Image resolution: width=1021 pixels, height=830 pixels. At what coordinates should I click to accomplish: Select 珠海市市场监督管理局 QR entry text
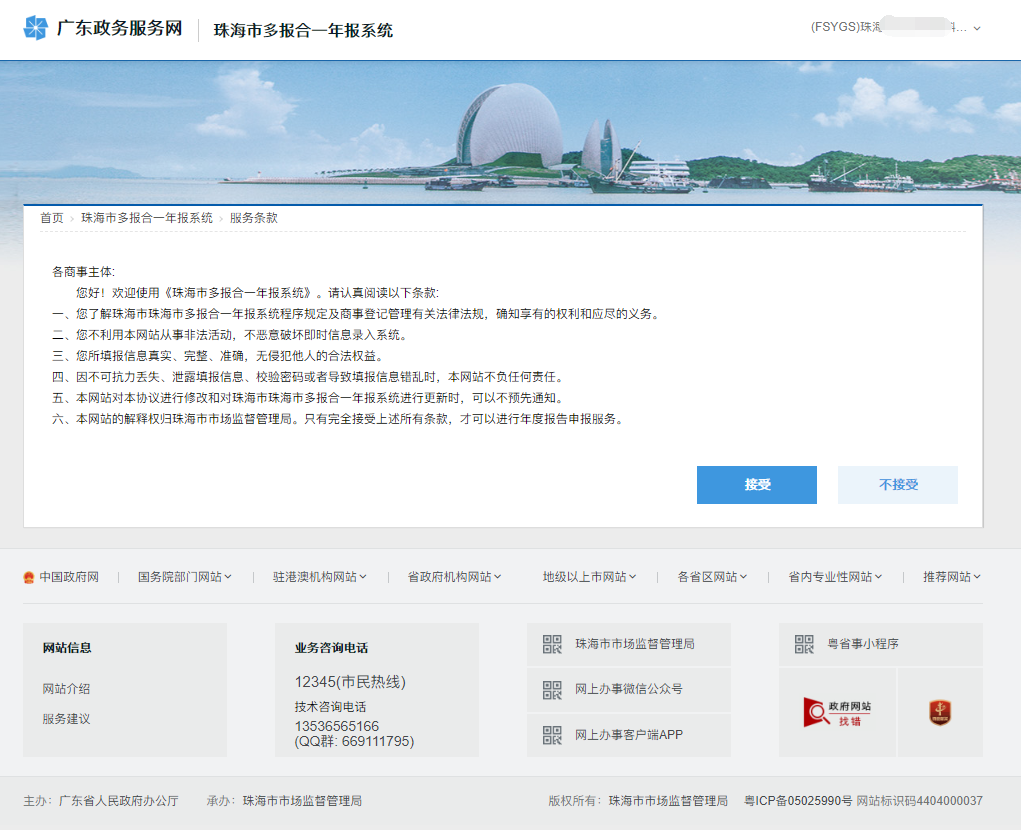635,644
